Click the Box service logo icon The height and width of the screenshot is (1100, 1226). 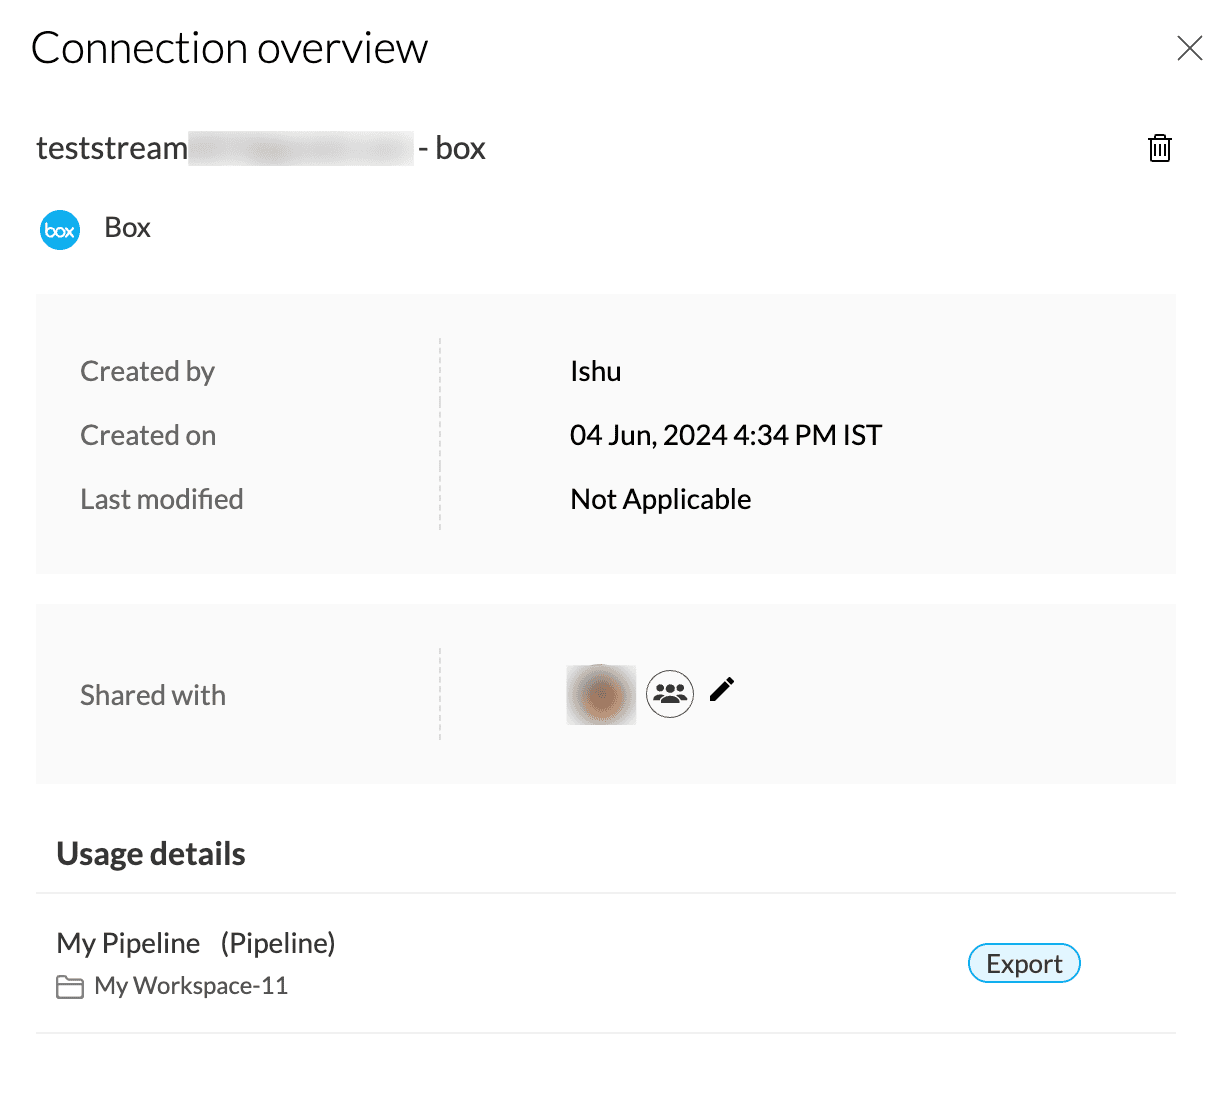(60, 230)
